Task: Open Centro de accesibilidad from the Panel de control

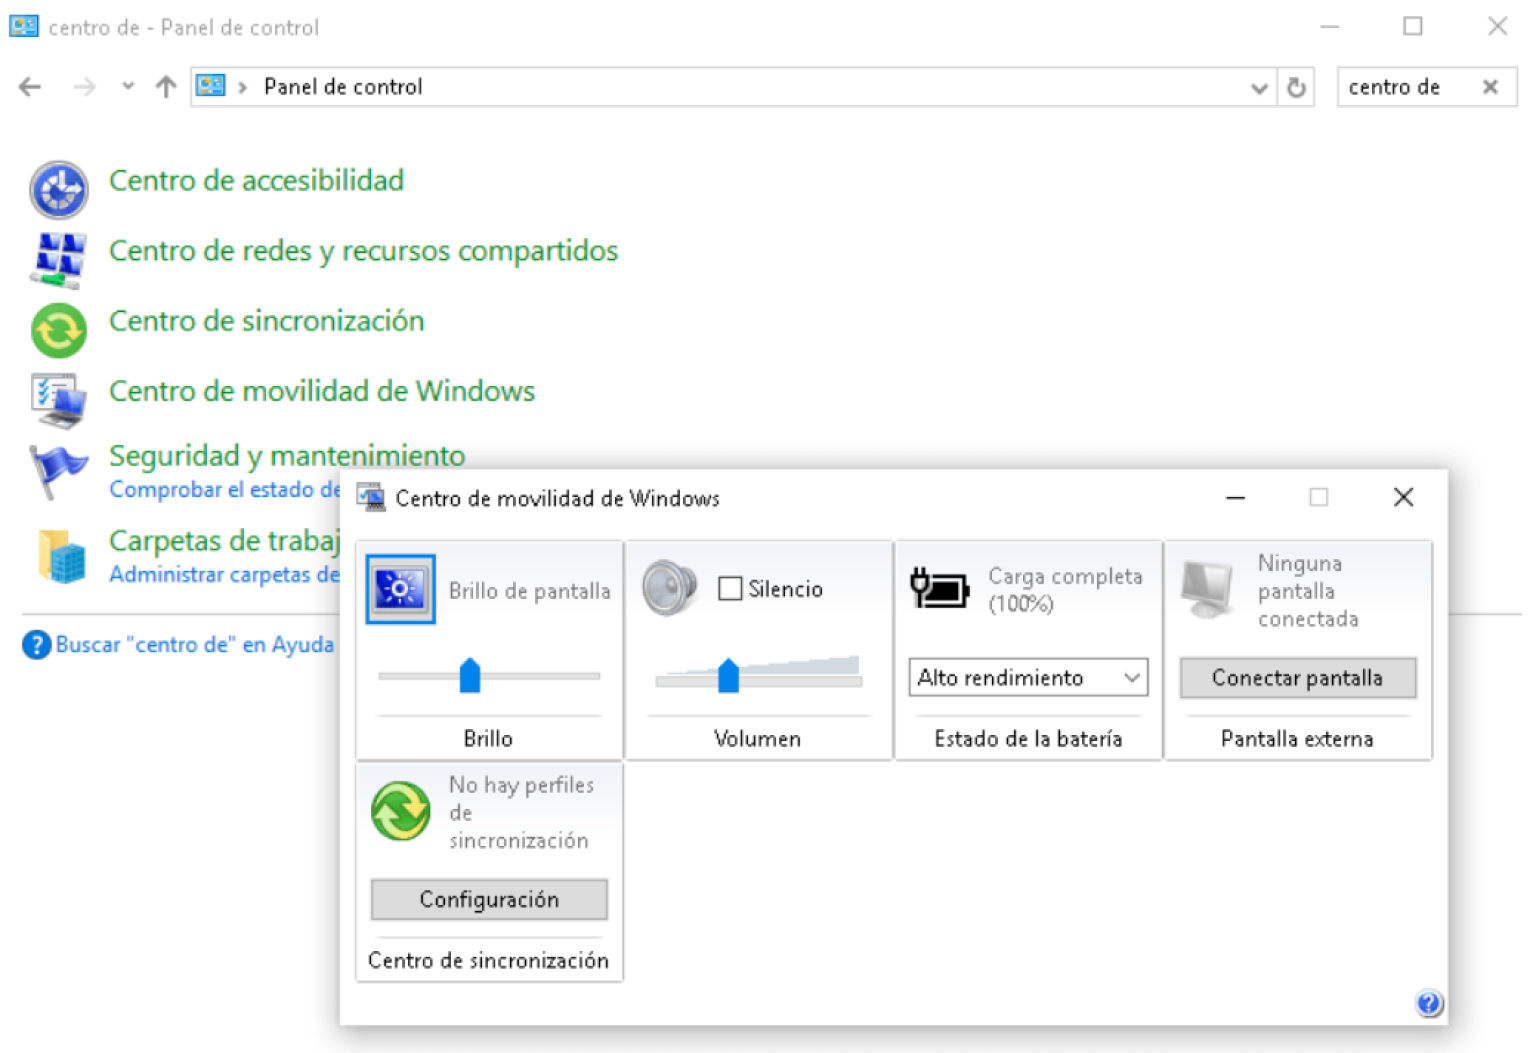Action: click(256, 181)
